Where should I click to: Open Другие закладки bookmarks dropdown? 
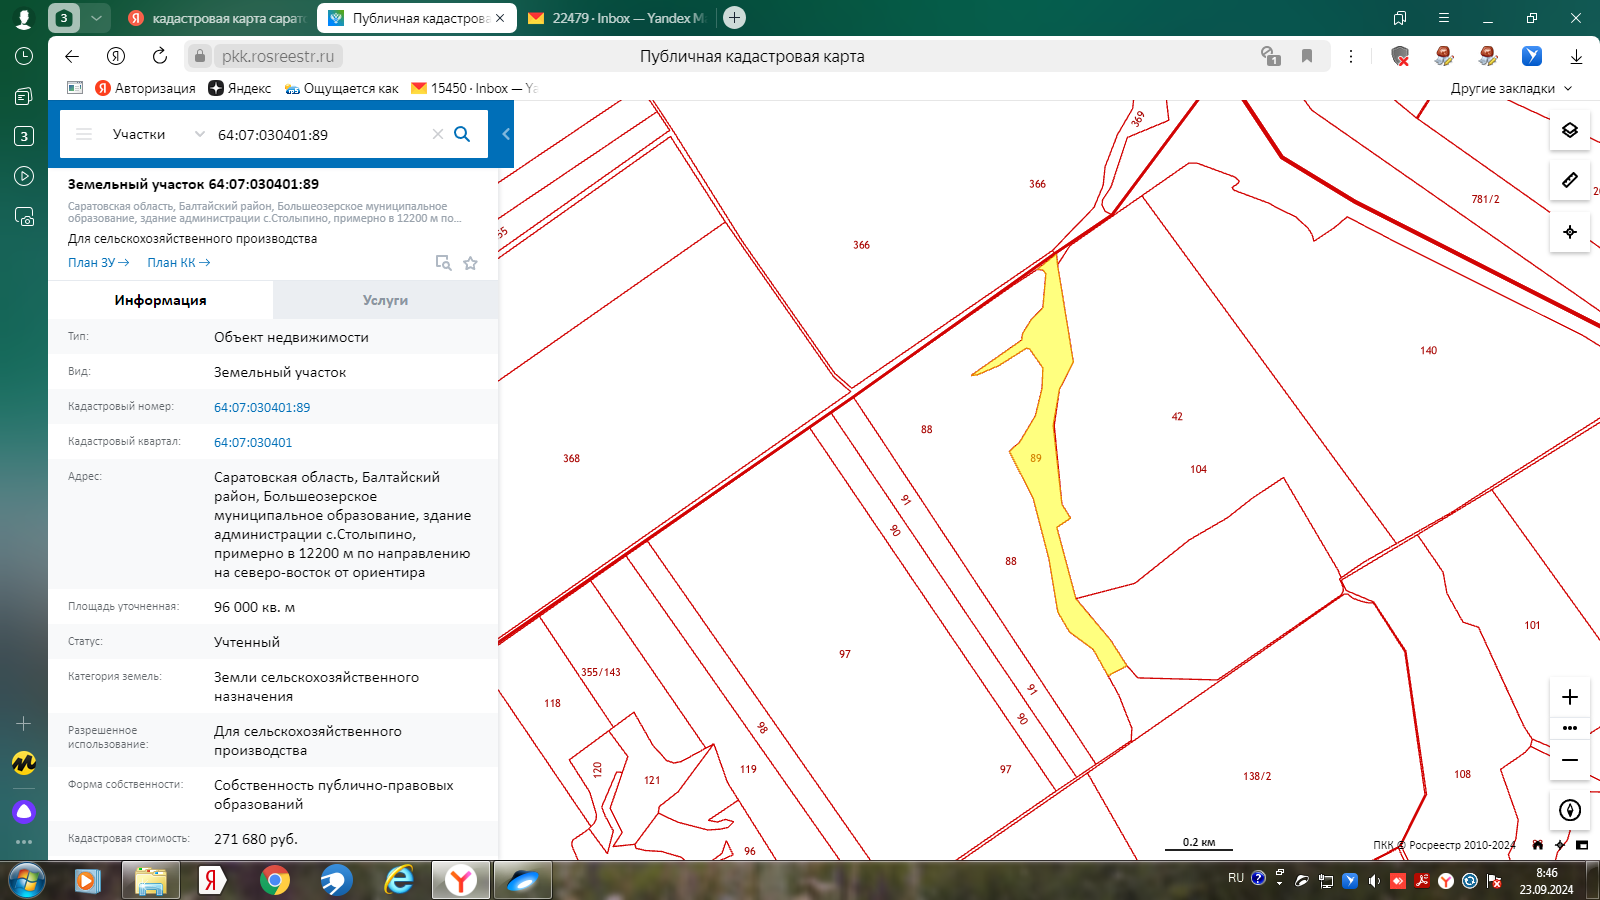coord(1511,88)
